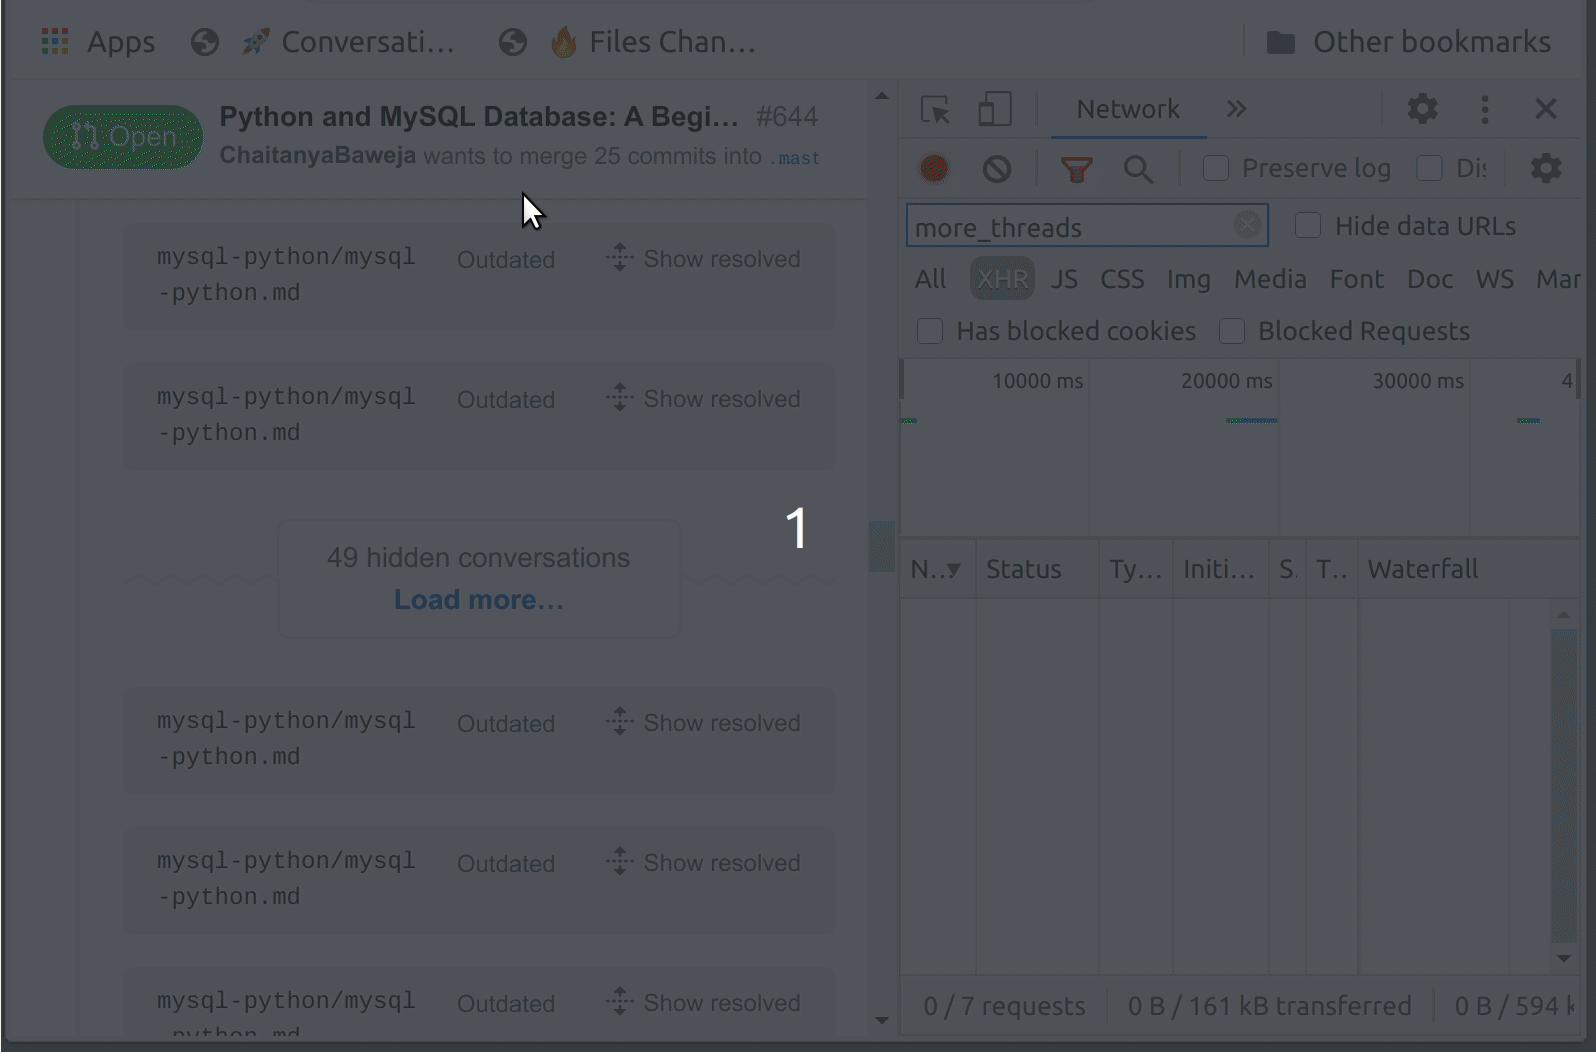1596x1052 pixels.
Task: Show resolved for first mysql-python thread
Action: [703, 258]
